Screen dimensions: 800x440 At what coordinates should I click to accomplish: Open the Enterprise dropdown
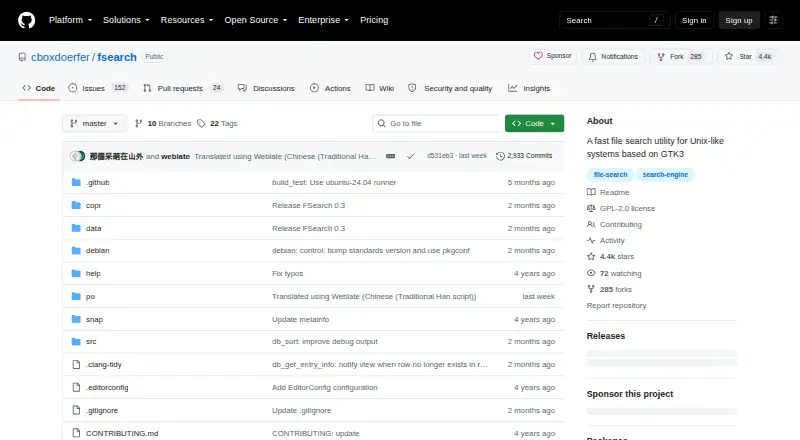click(323, 20)
